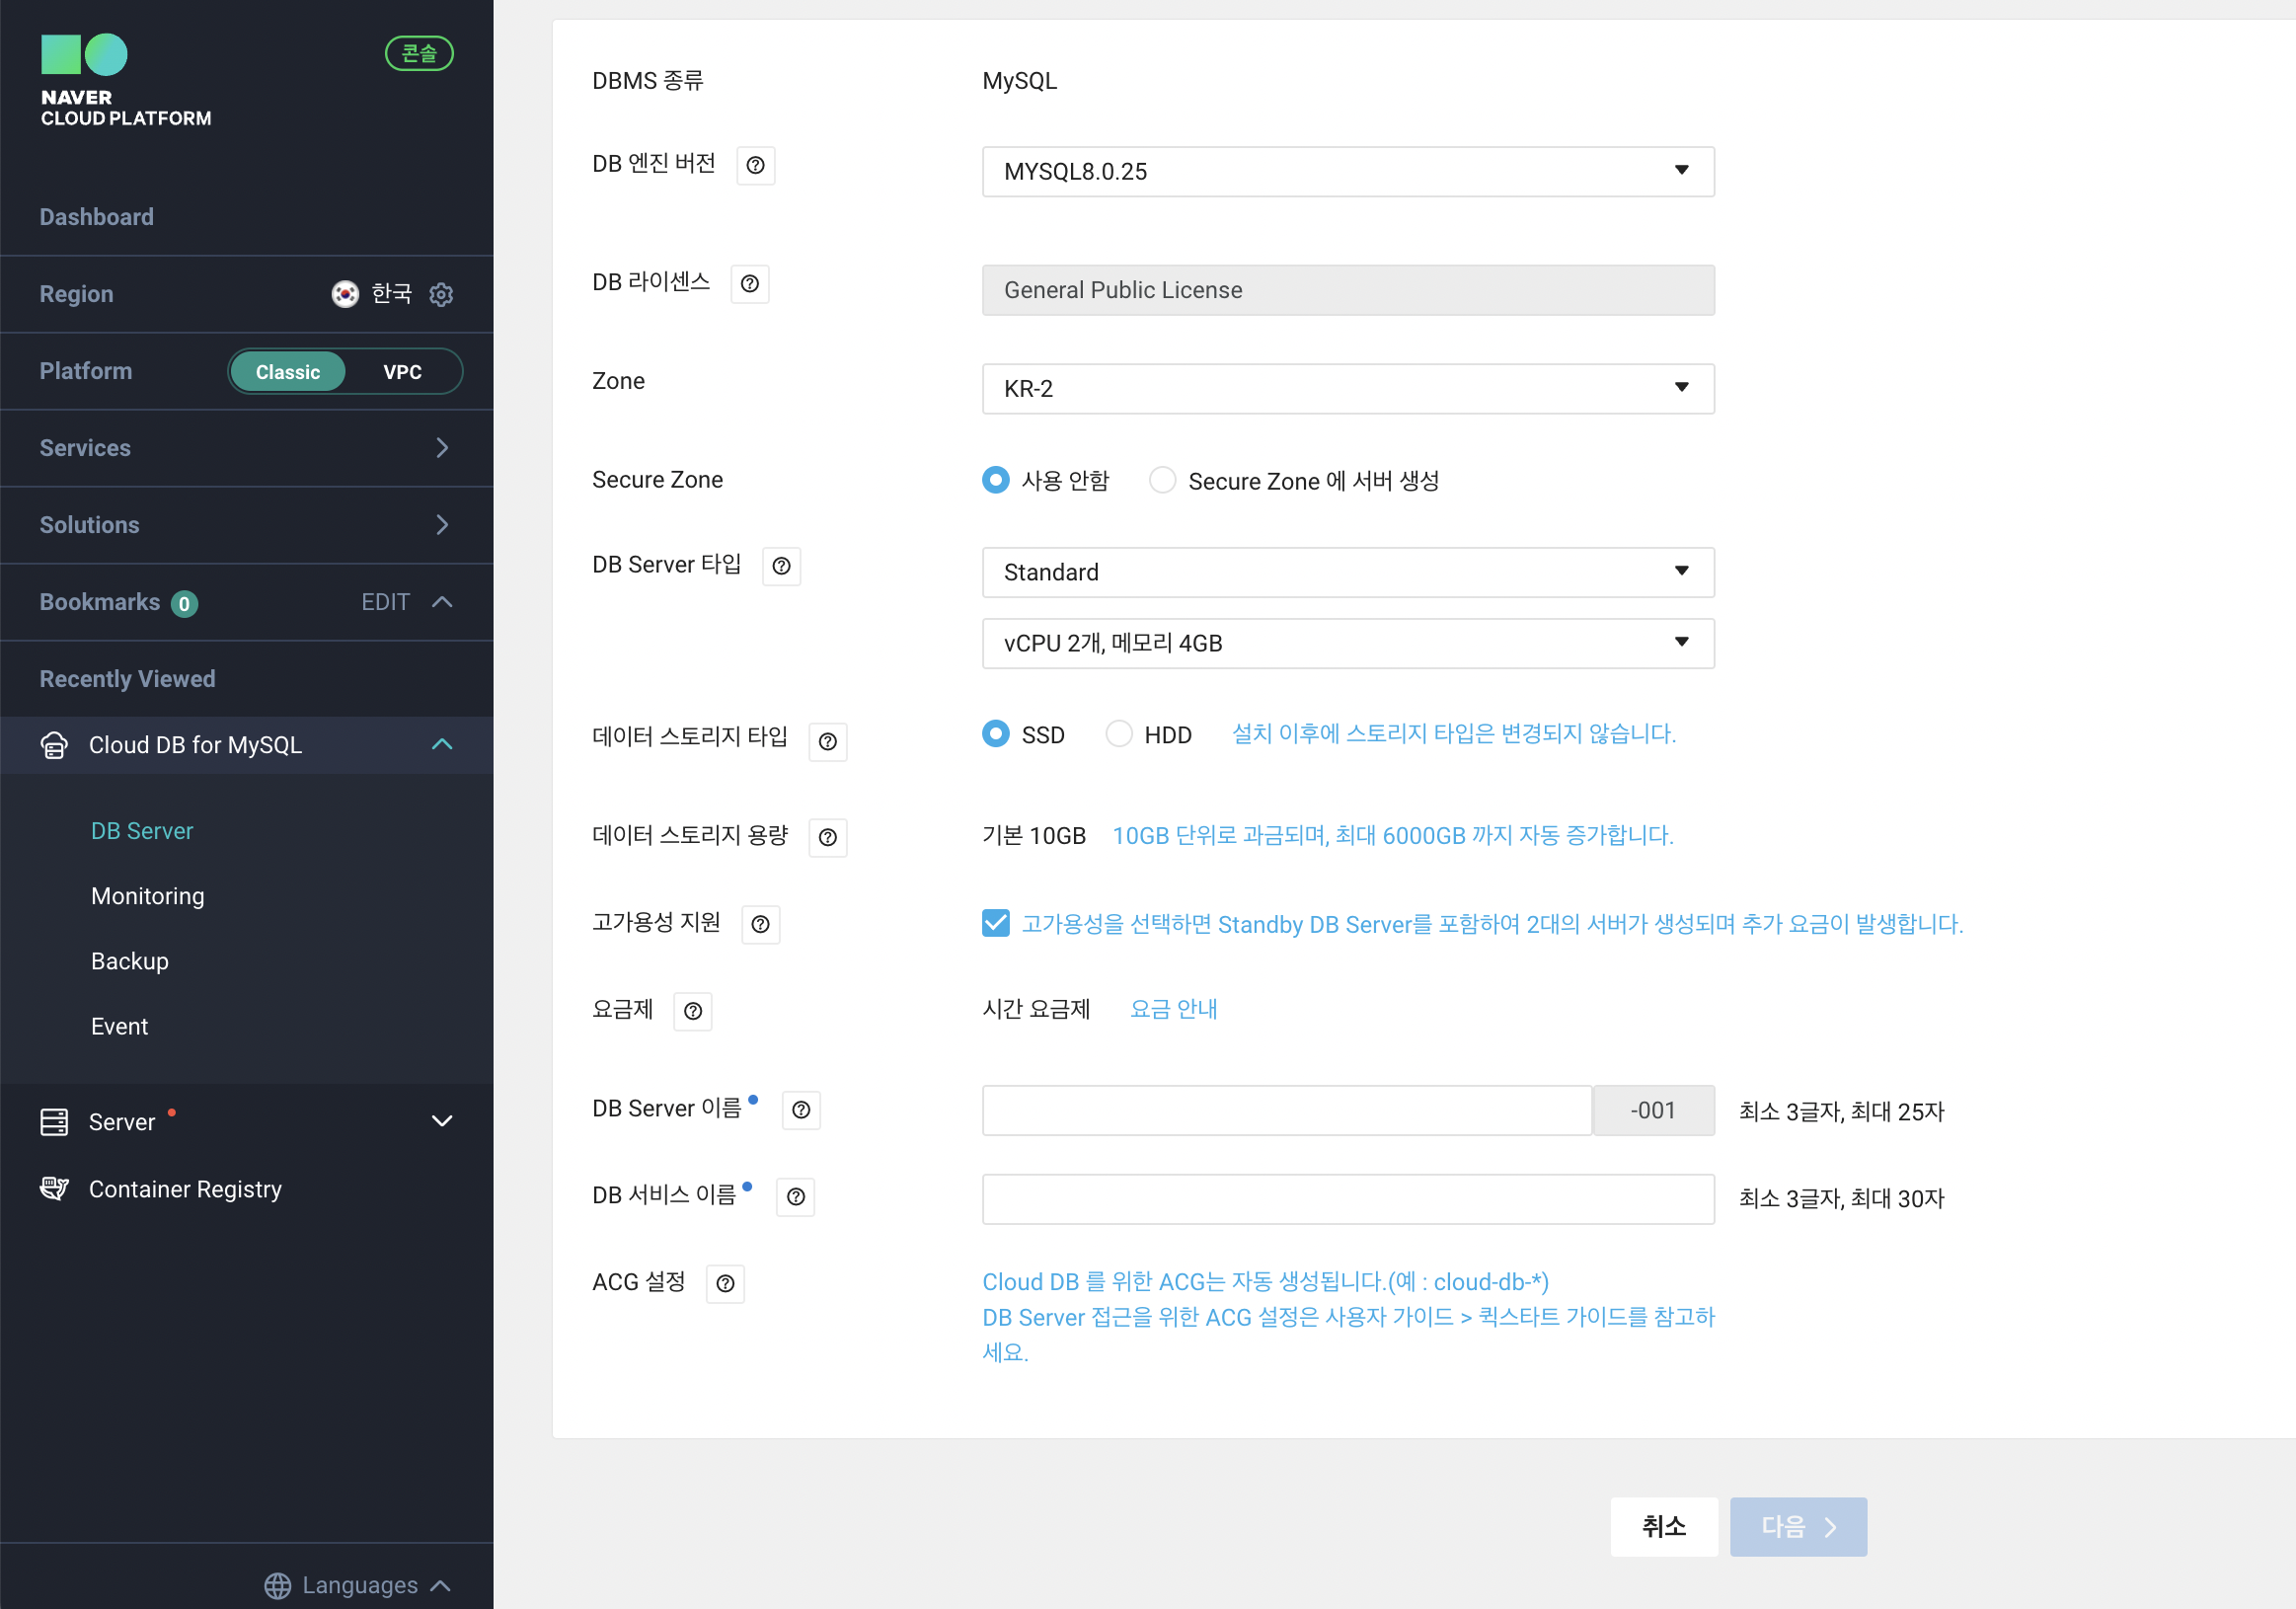Select Secure Zone 에 서버 생성 option
This screenshot has height=1609, width=2296.
coord(1162,480)
